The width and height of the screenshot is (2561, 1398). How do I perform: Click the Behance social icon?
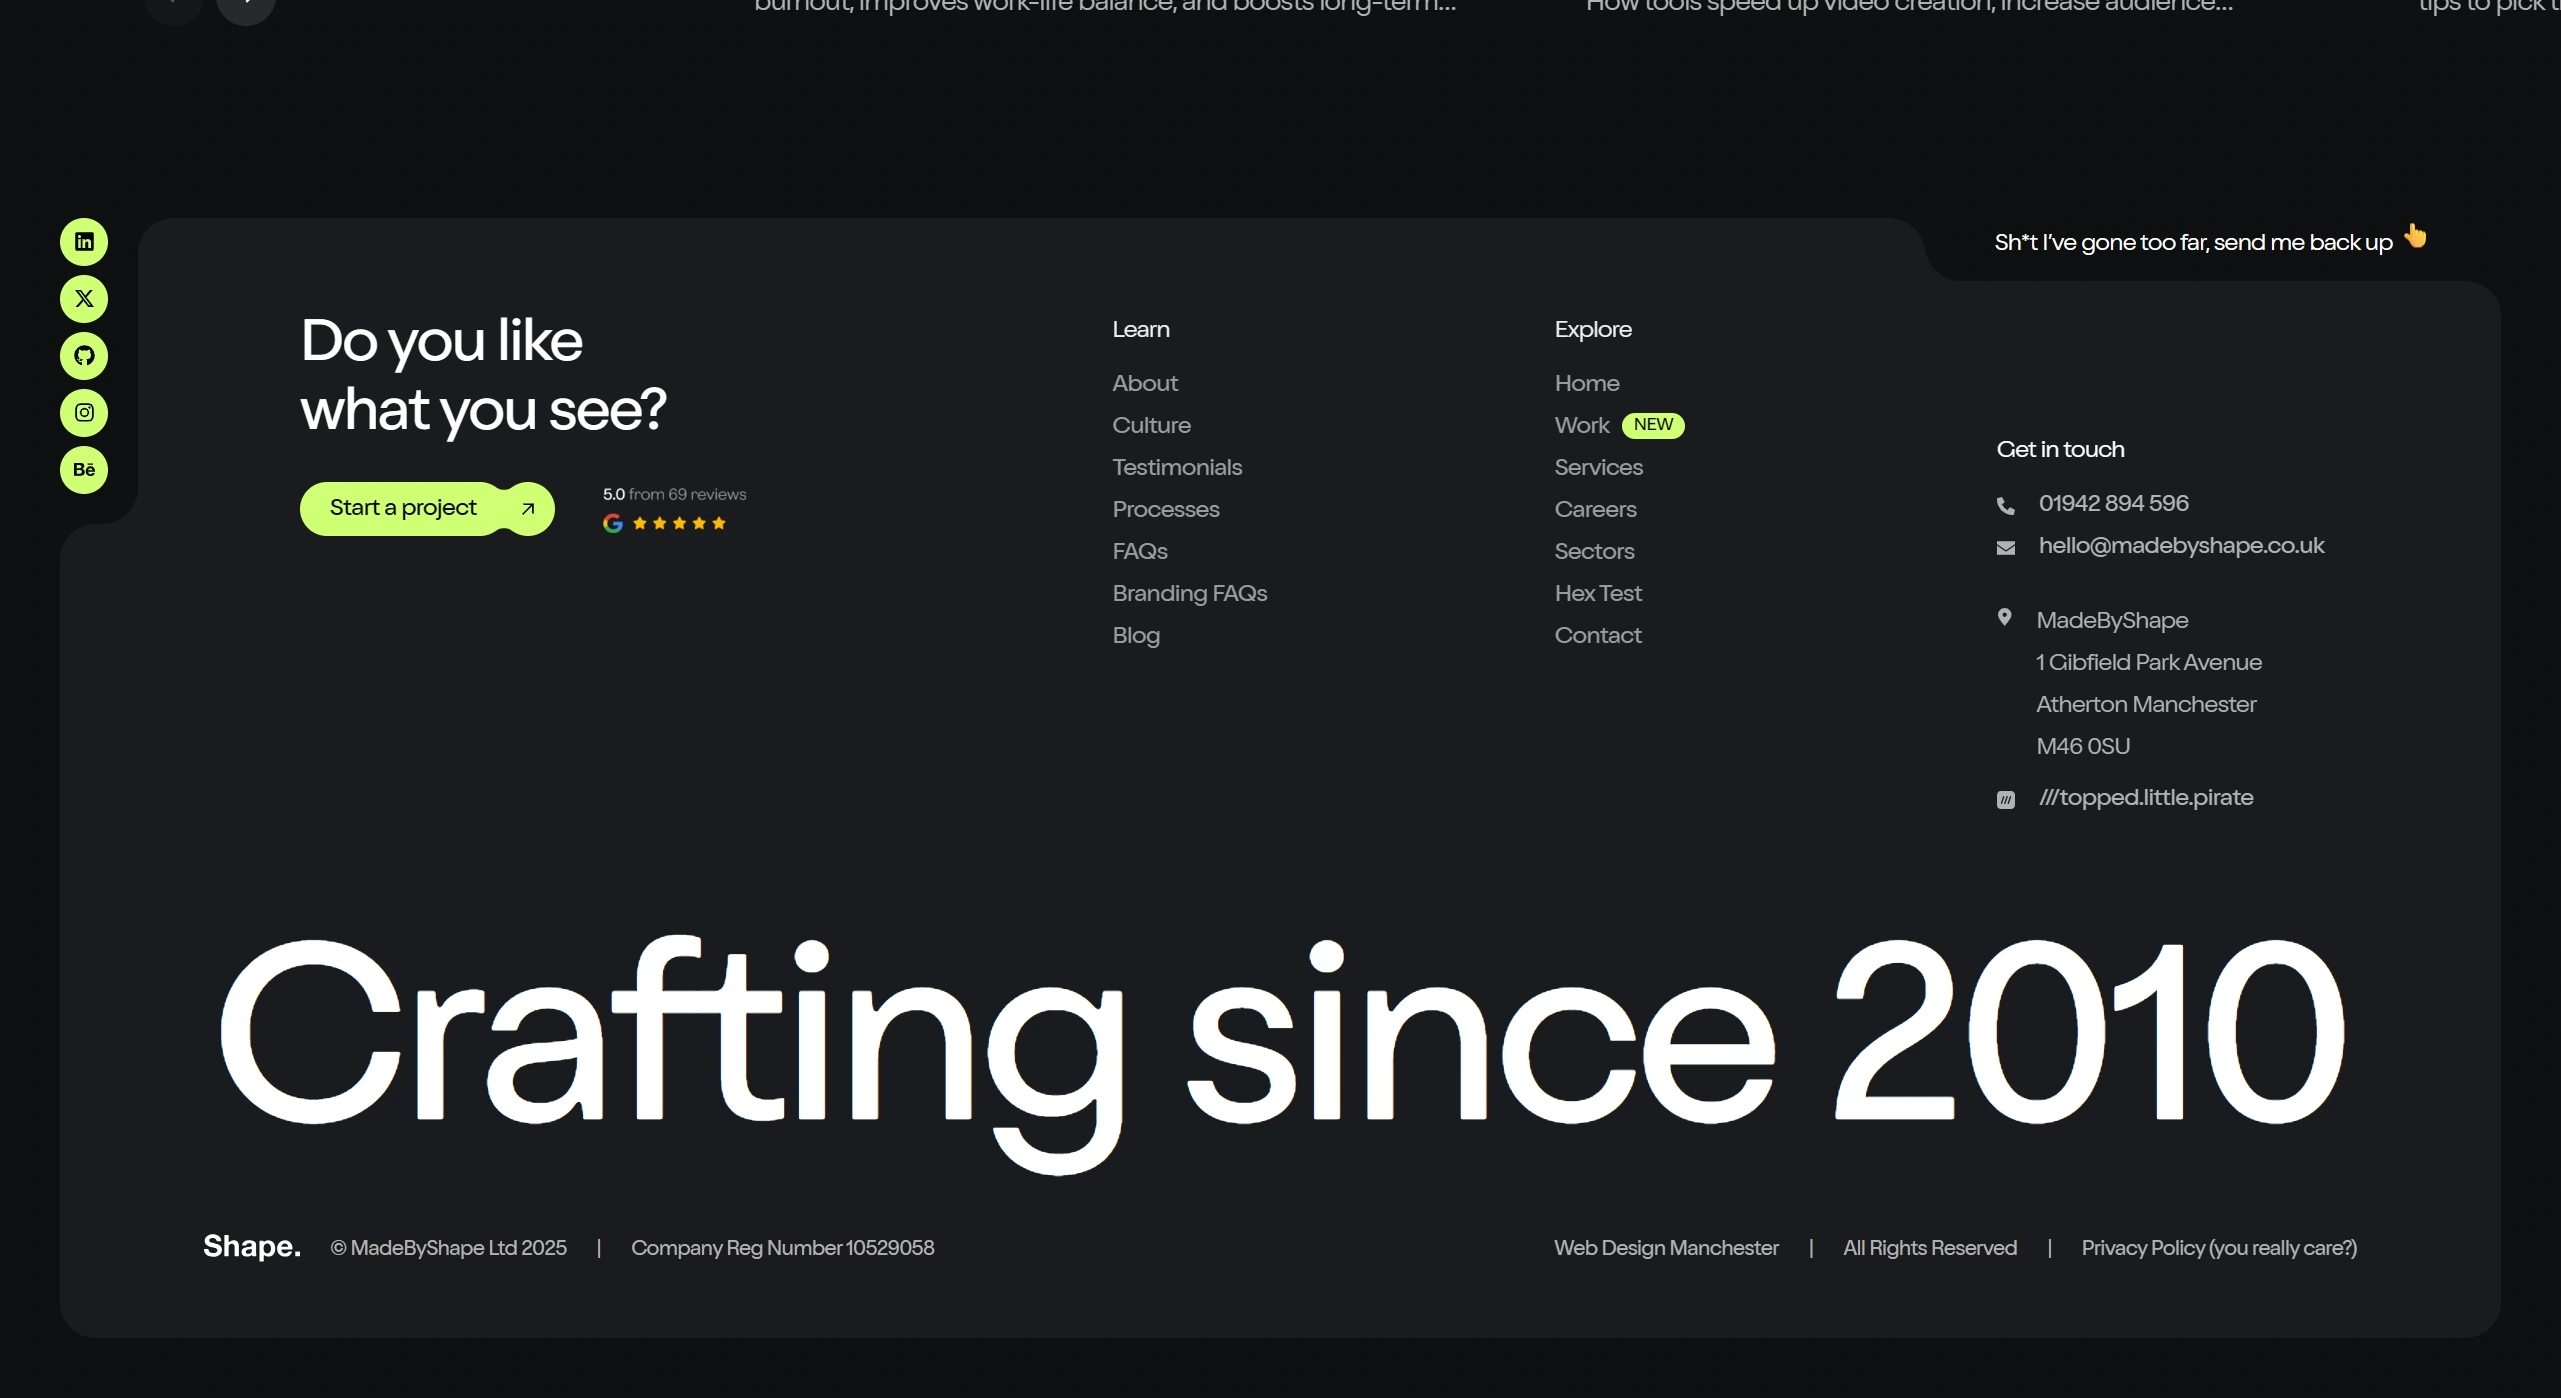[84, 470]
